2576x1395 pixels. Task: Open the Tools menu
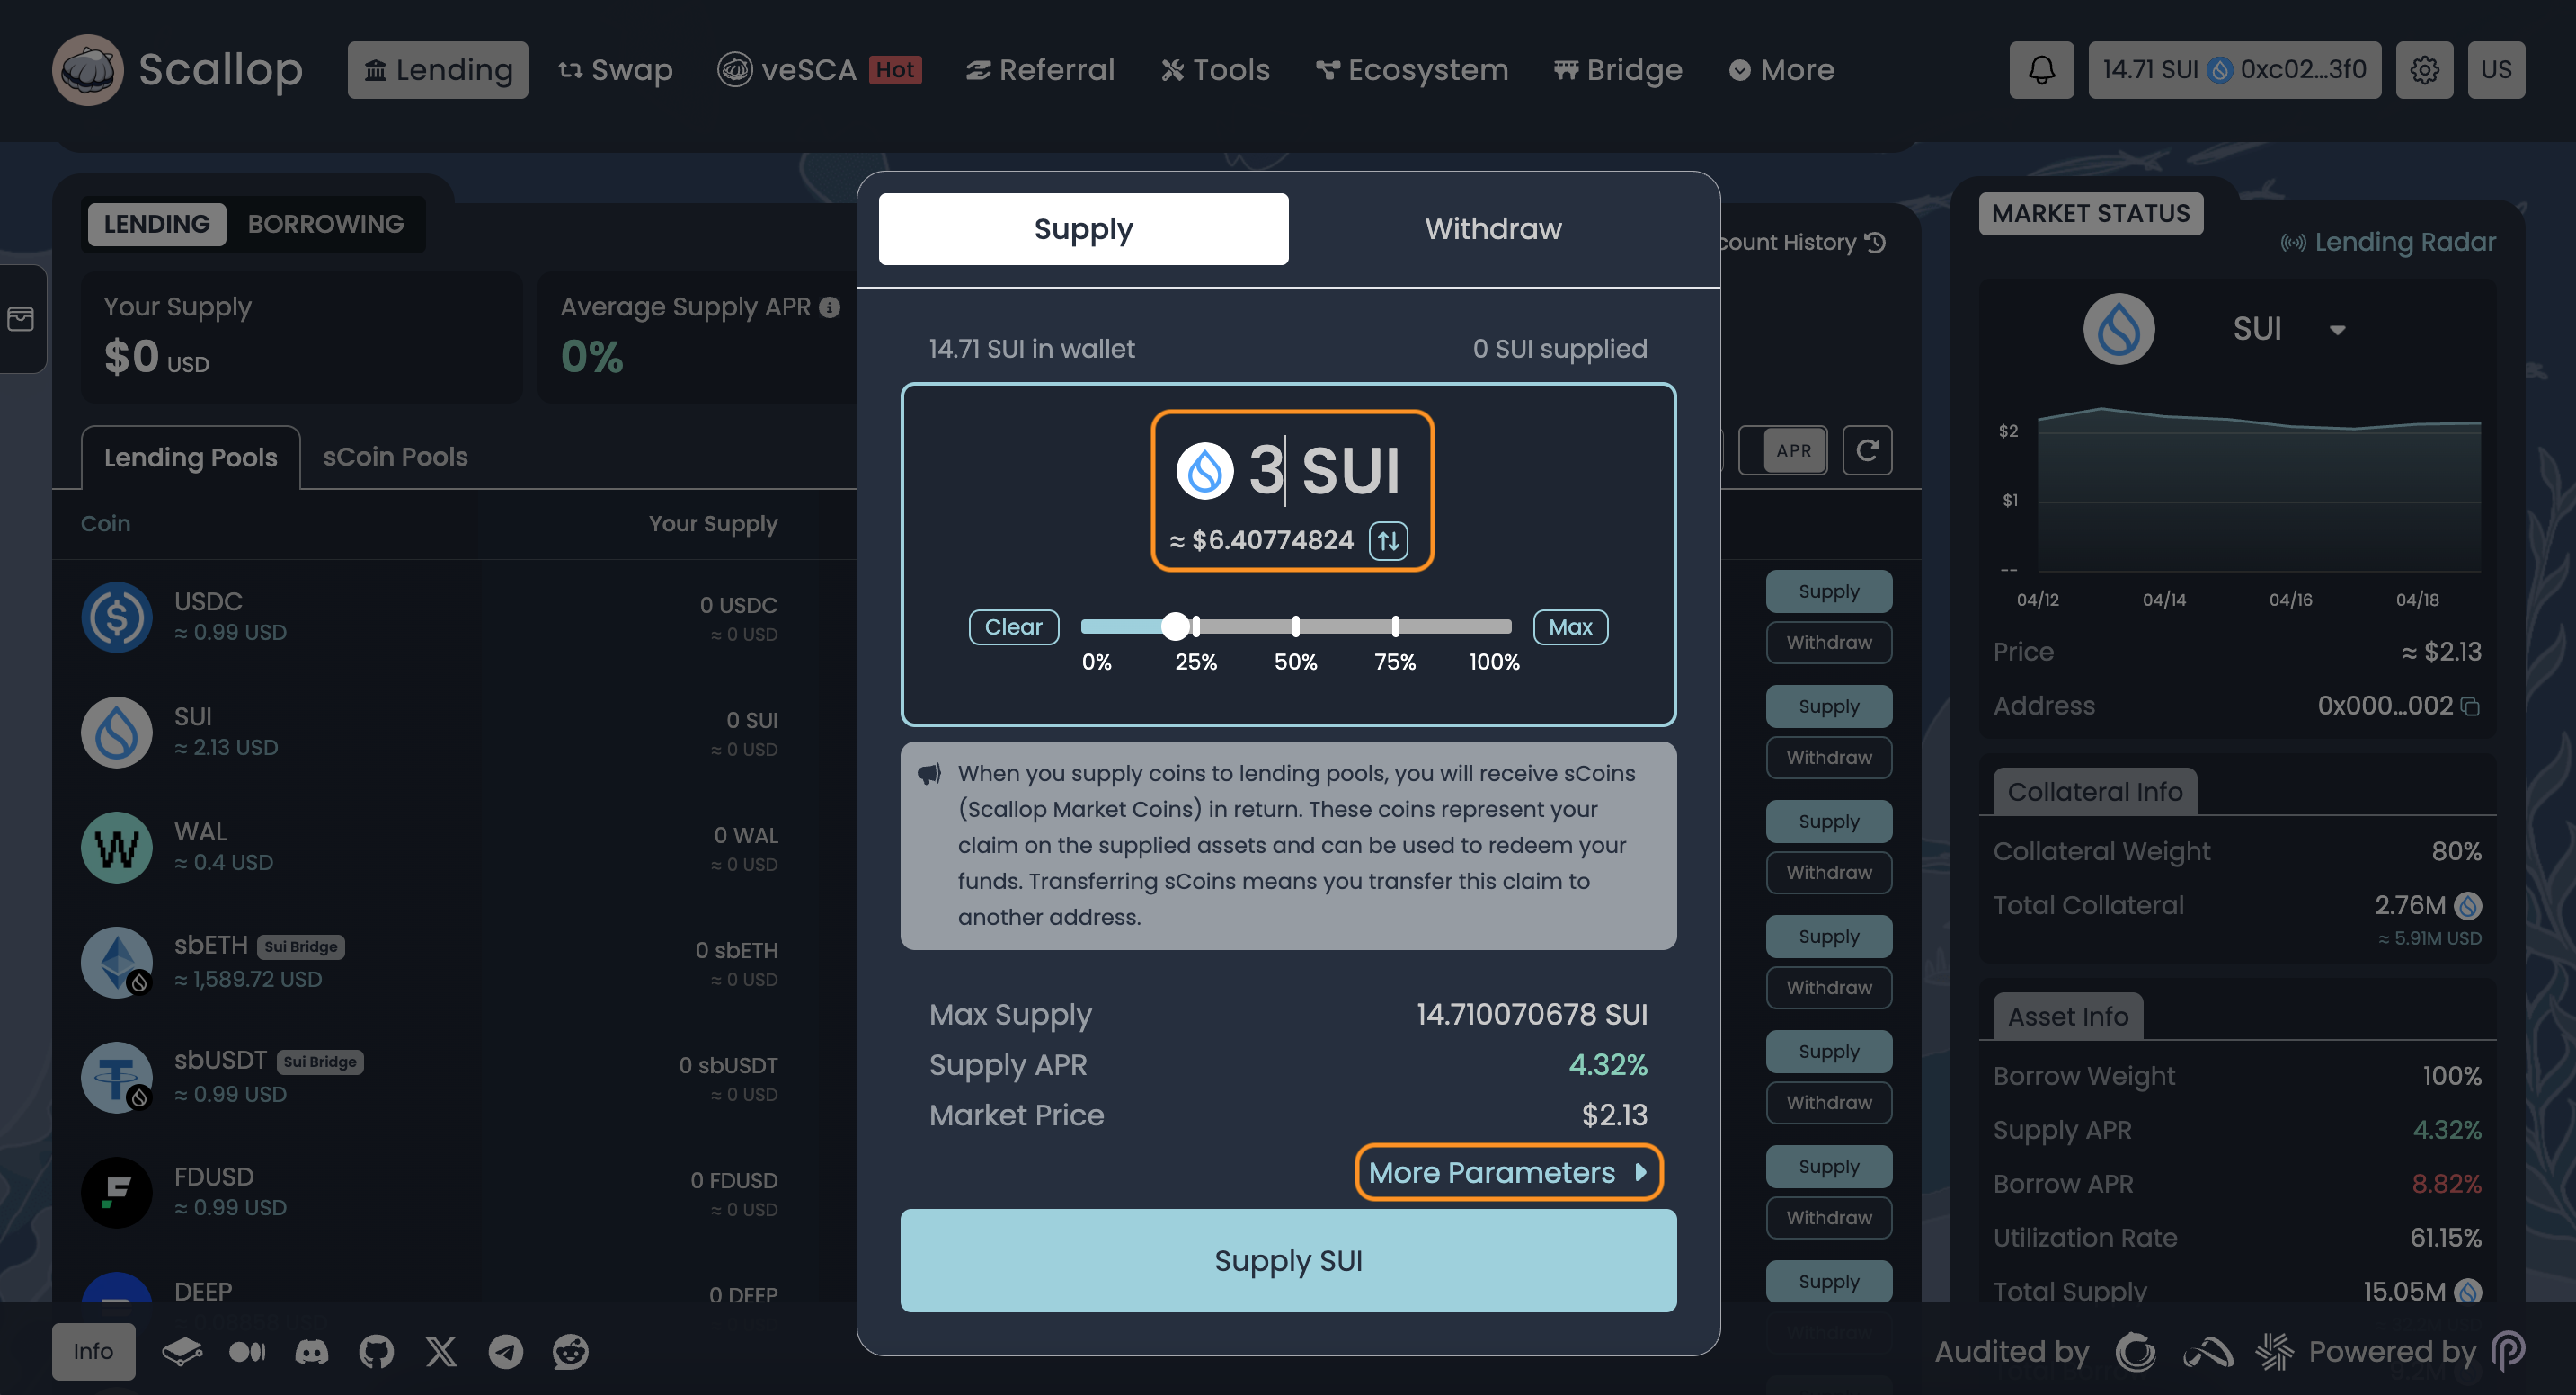click(x=1215, y=70)
